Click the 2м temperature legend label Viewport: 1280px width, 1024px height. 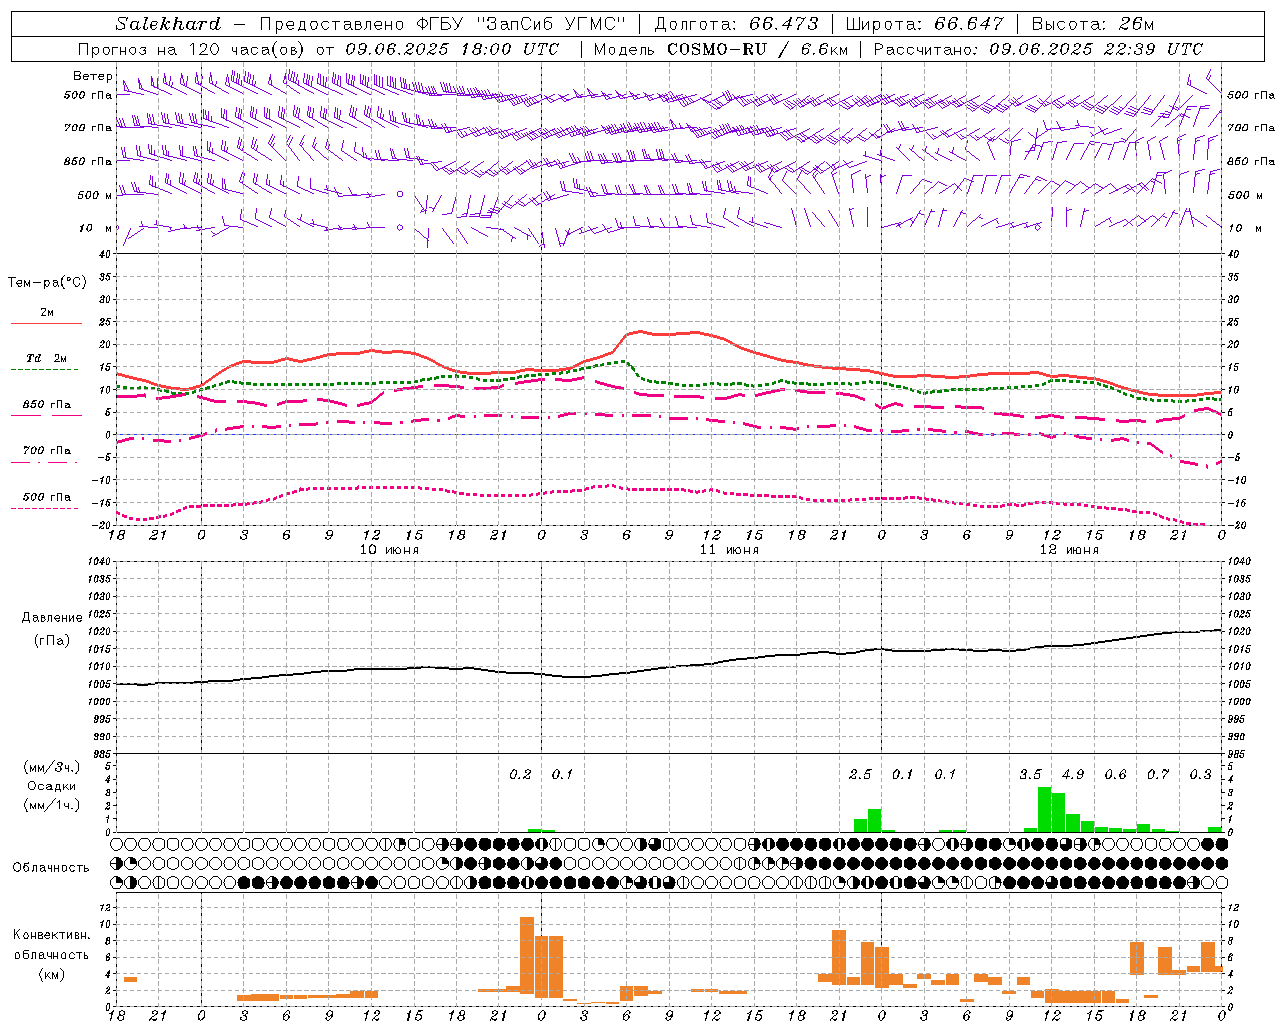[x=47, y=312]
